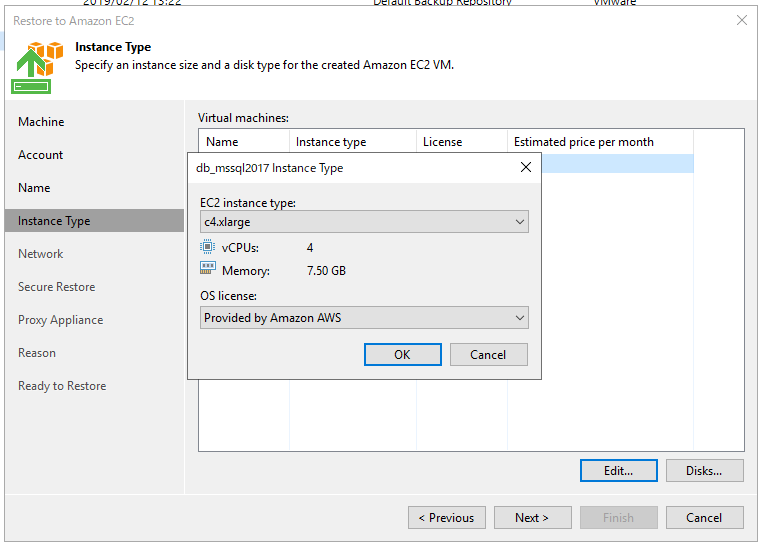The width and height of the screenshot is (763, 547).
Task: Click the Memory module icon
Action: pyautogui.click(x=207, y=268)
